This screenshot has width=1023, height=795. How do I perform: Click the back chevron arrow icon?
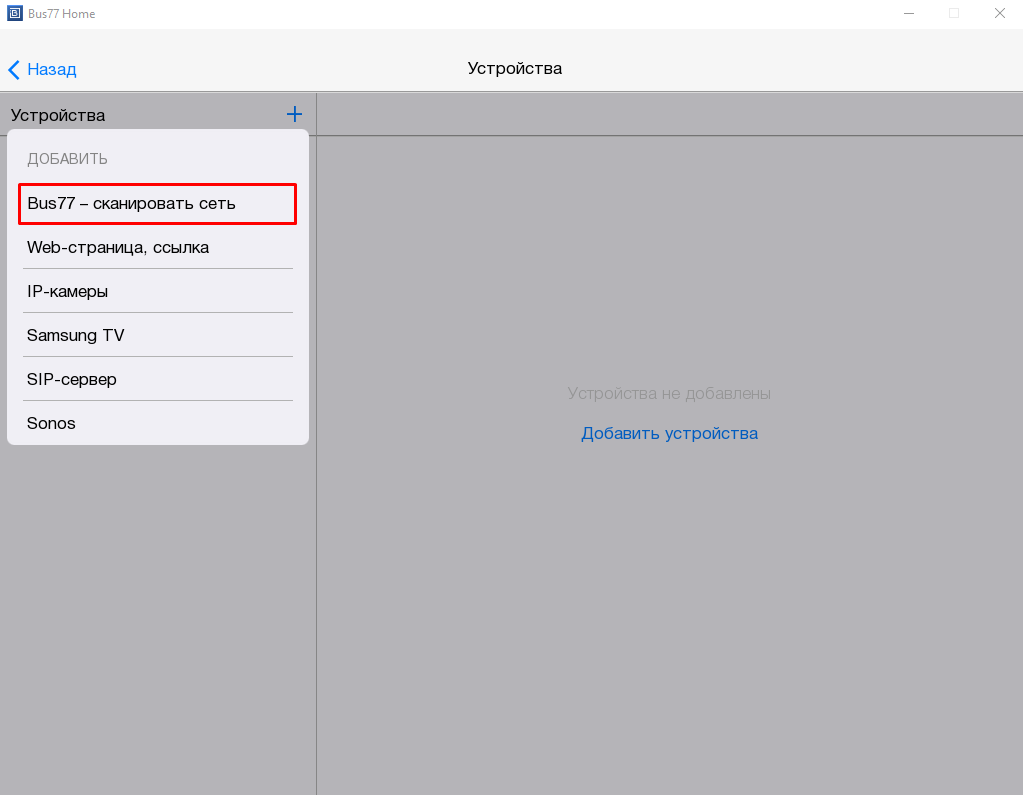point(14,69)
